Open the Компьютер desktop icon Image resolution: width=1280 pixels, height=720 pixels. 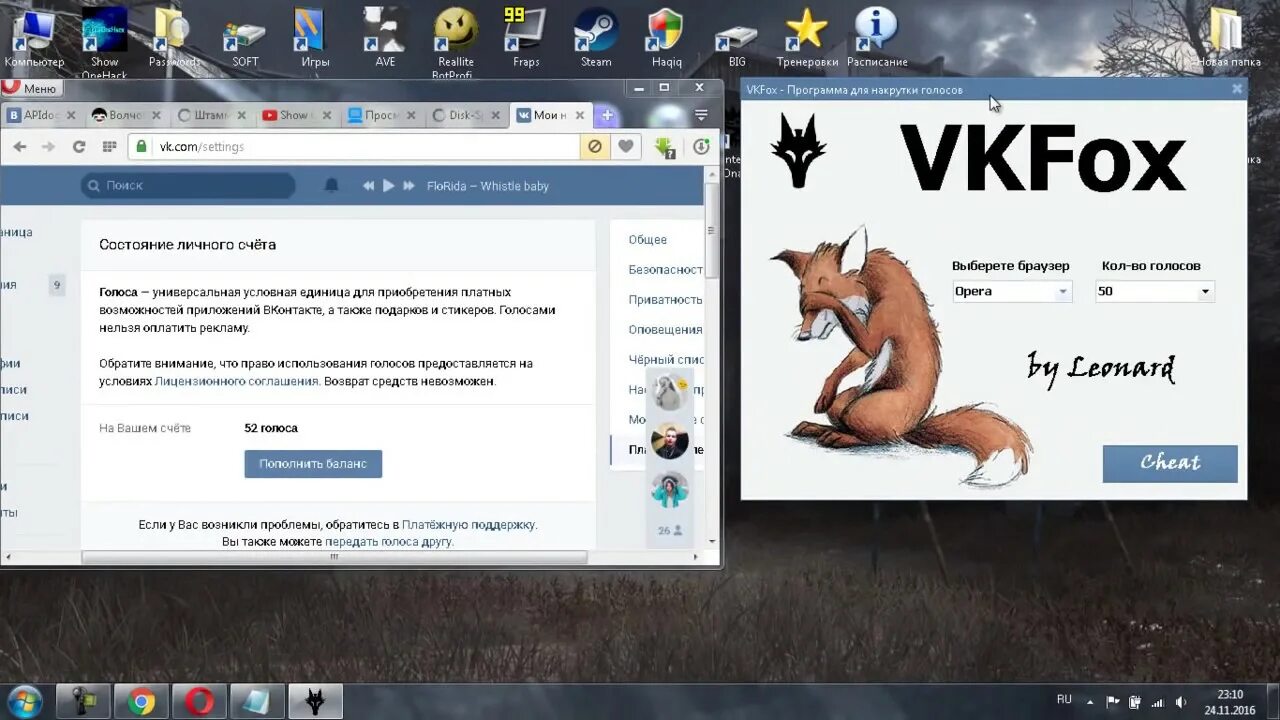click(x=34, y=37)
